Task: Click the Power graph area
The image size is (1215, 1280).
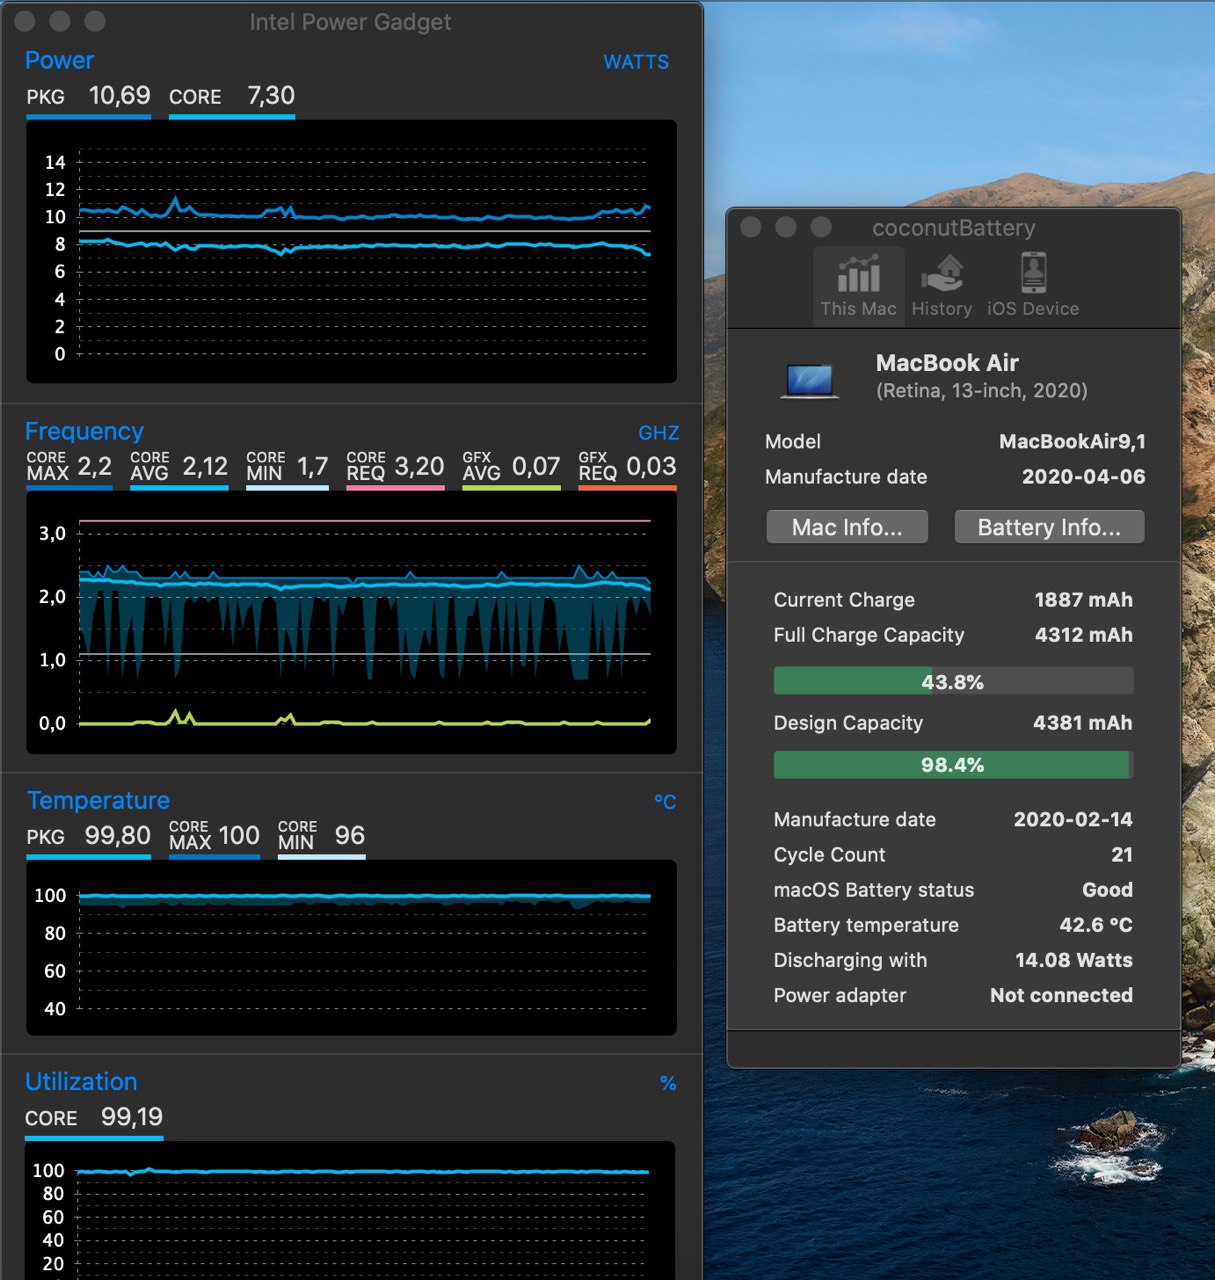Action: click(x=351, y=251)
